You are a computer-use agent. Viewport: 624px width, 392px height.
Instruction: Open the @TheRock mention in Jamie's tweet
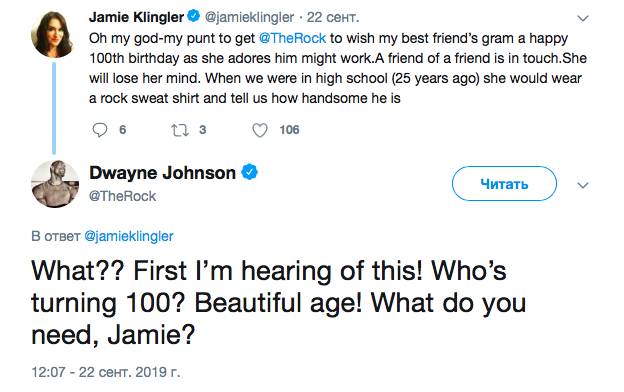(292, 38)
